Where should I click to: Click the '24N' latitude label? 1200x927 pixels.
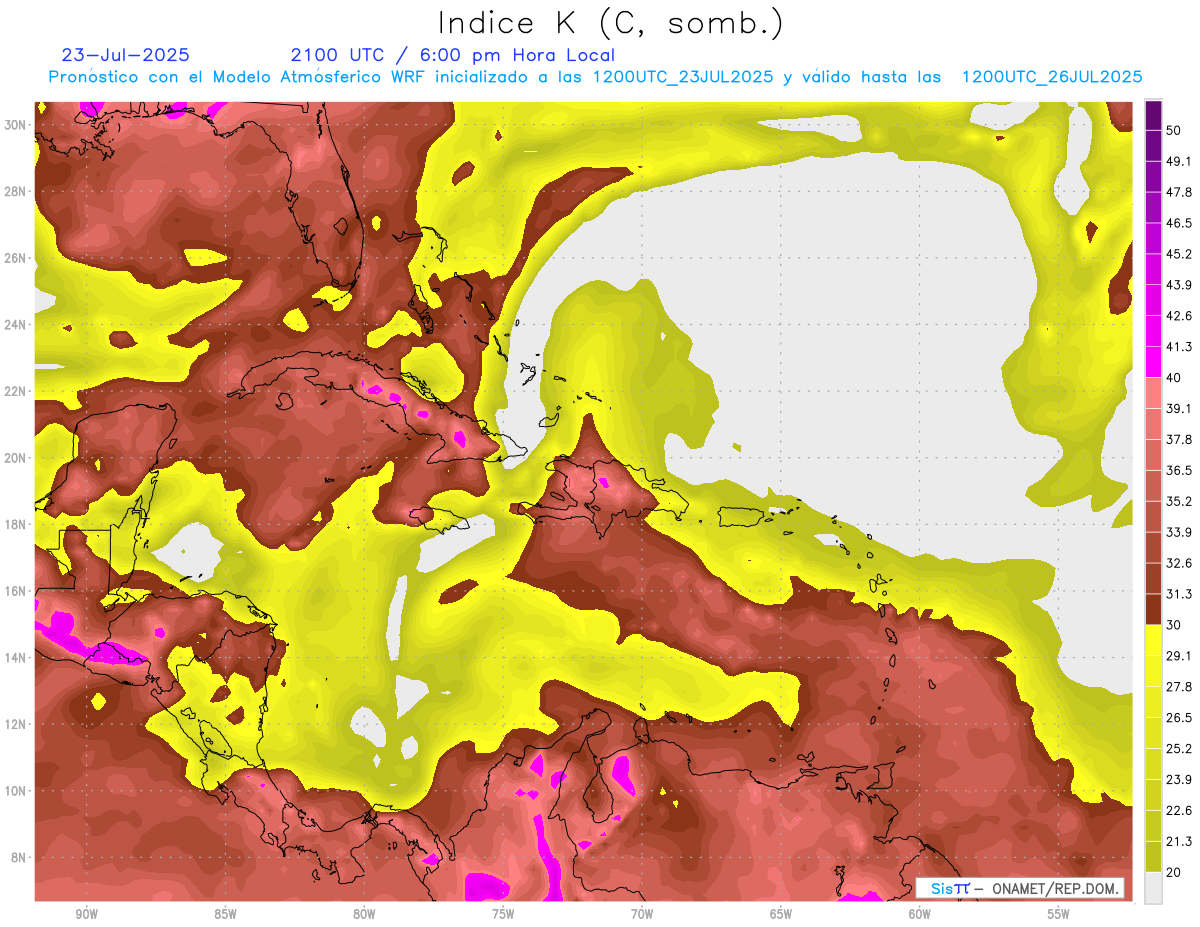[x=17, y=325]
